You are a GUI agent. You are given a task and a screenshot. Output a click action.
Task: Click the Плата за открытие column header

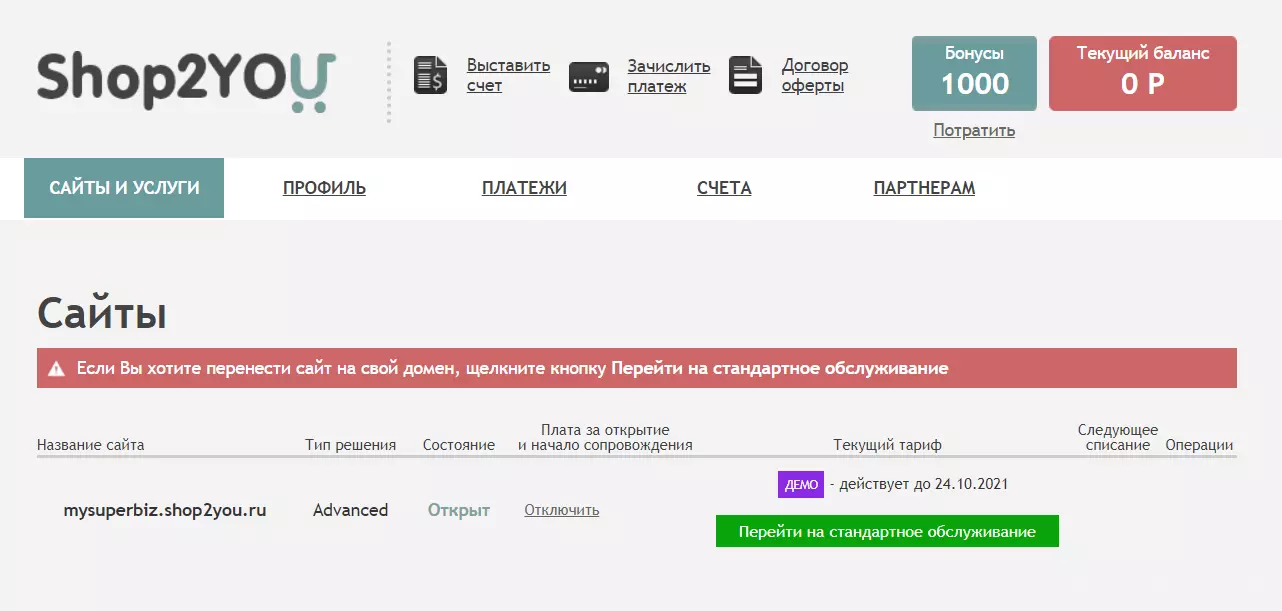(x=605, y=437)
